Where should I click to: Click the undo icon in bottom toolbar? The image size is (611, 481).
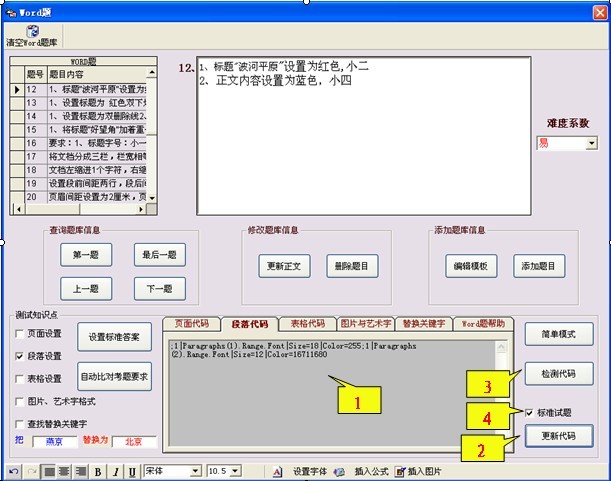[14, 472]
